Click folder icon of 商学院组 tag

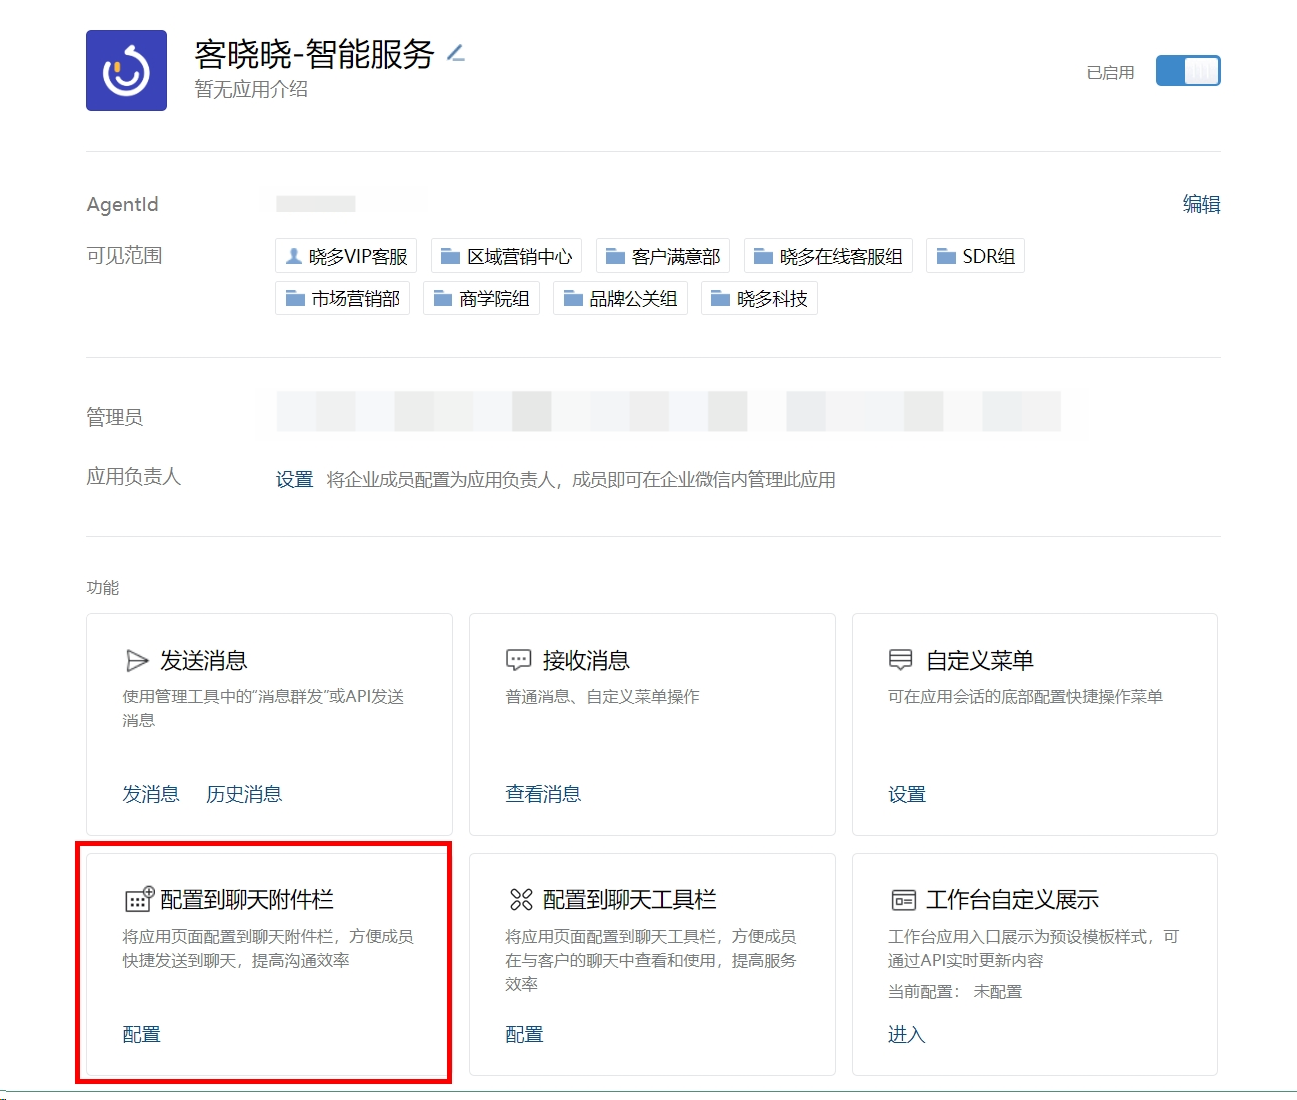pyautogui.click(x=443, y=298)
